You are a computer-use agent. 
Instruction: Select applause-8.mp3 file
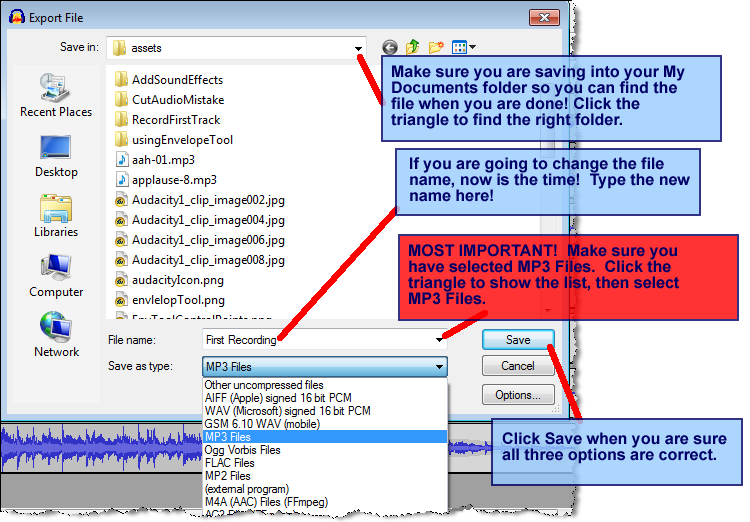166,180
